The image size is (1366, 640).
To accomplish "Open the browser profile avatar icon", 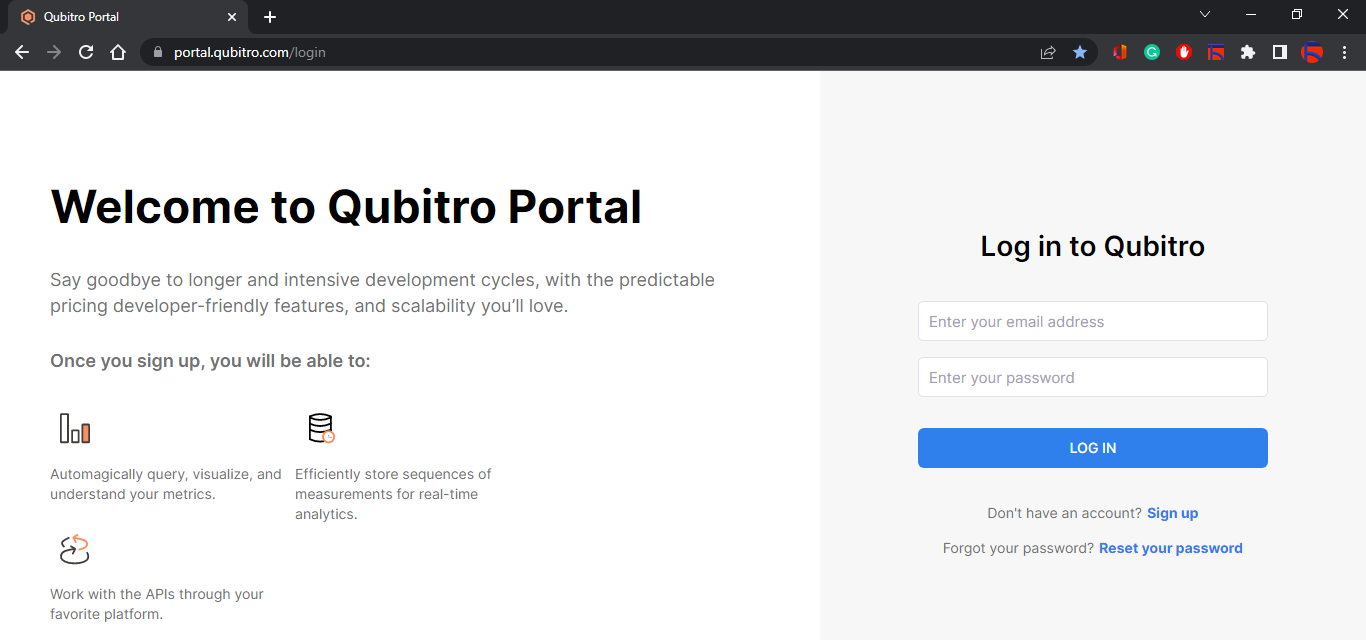I will coord(1312,52).
